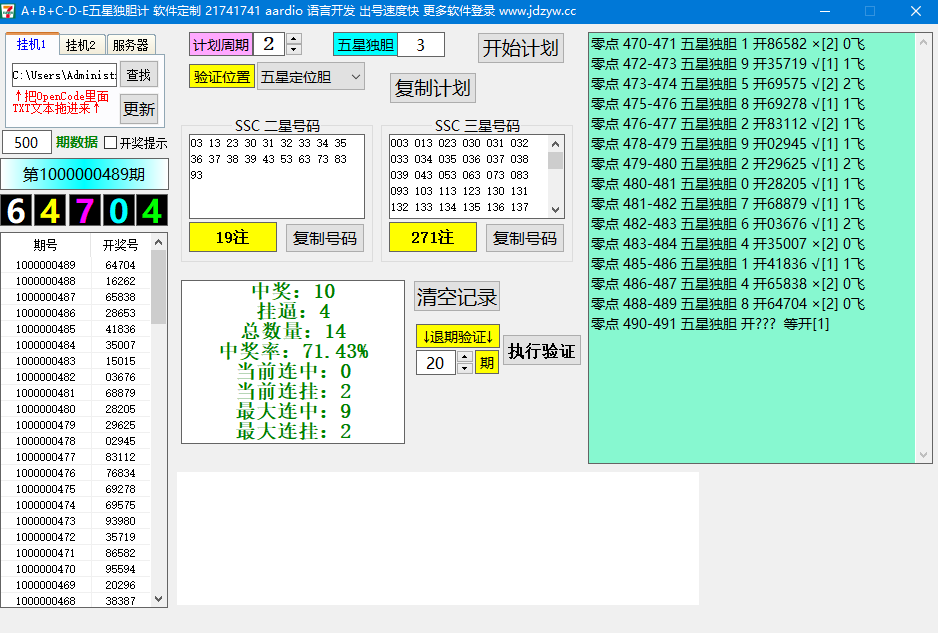Click the 计划周期 value field
Screen dimensions: 938x633
(x=270, y=44)
